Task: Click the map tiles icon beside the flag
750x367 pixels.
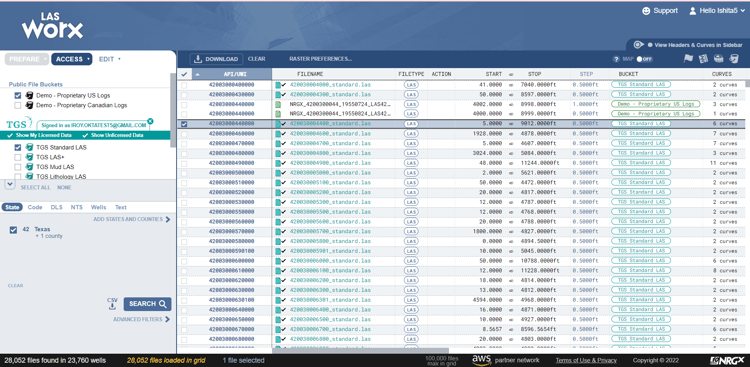Action: tap(703, 58)
